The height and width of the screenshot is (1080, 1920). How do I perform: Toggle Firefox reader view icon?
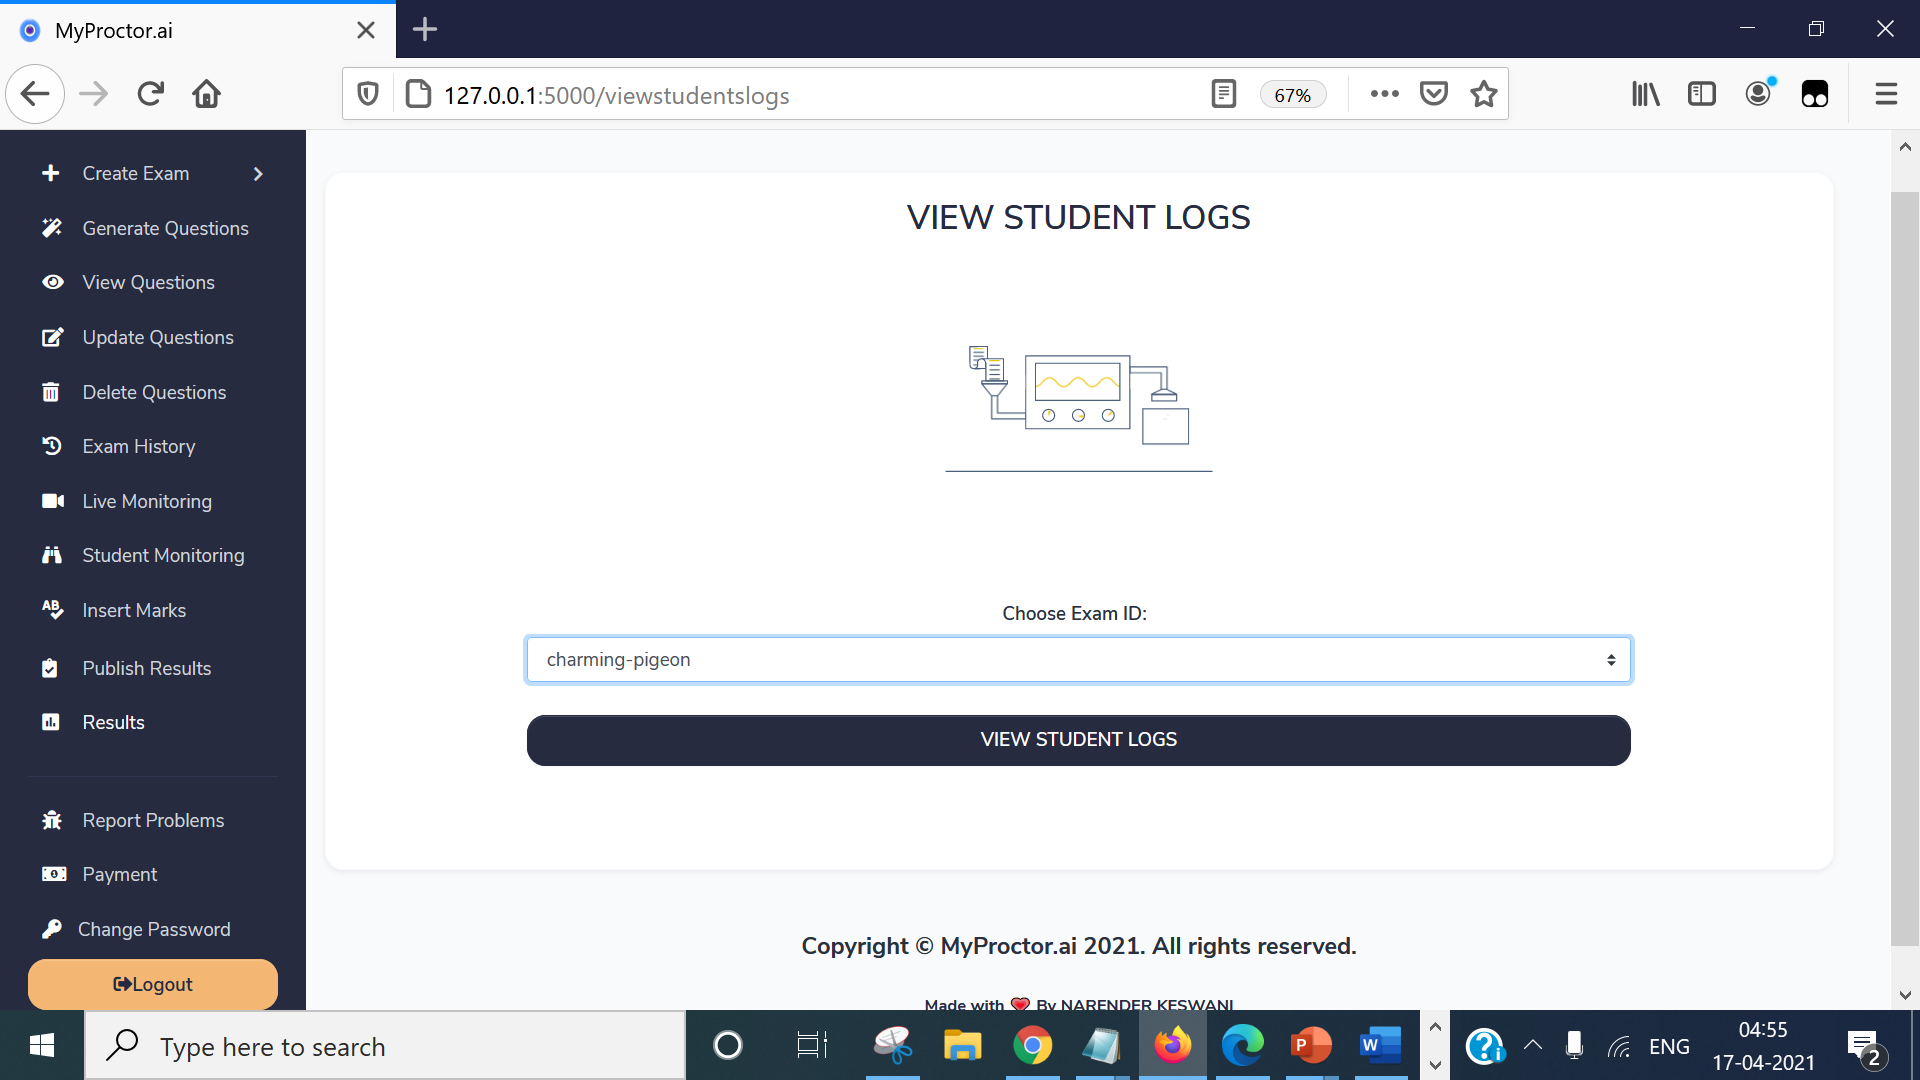(x=1223, y=94)
